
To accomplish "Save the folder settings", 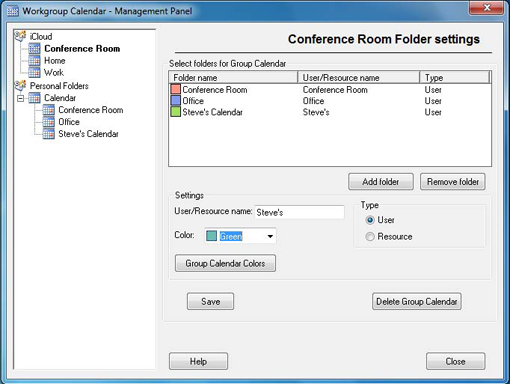I will pos(210,301).
